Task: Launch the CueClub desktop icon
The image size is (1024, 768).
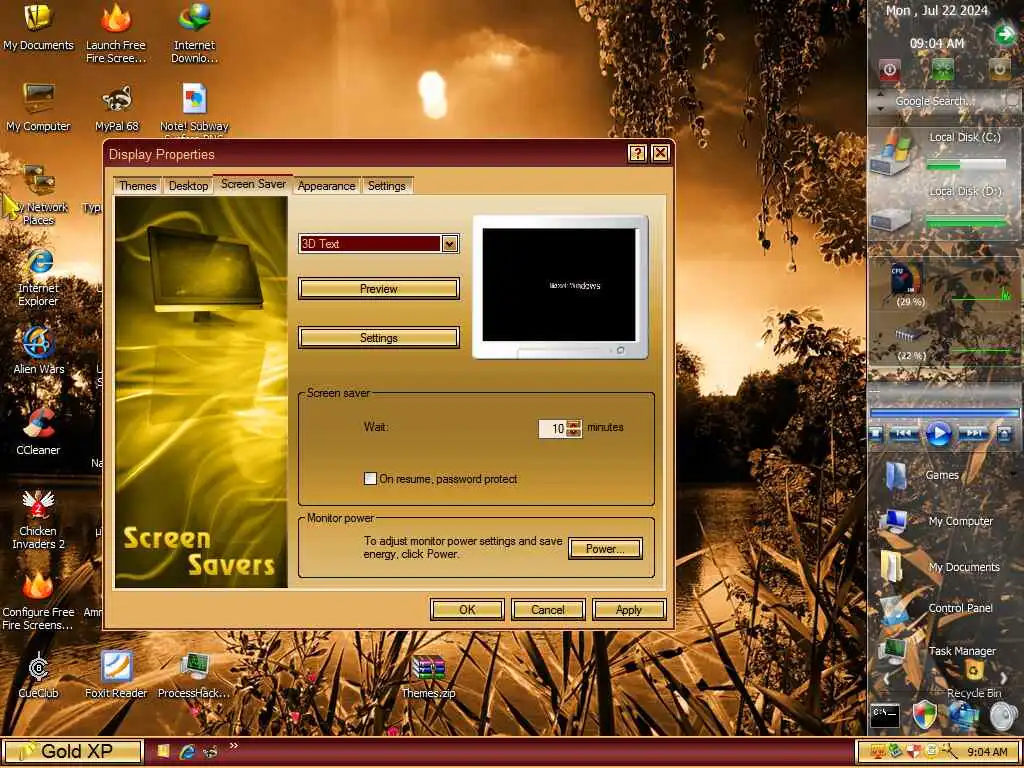Action: pyautogui.click(x=38, y=675)
